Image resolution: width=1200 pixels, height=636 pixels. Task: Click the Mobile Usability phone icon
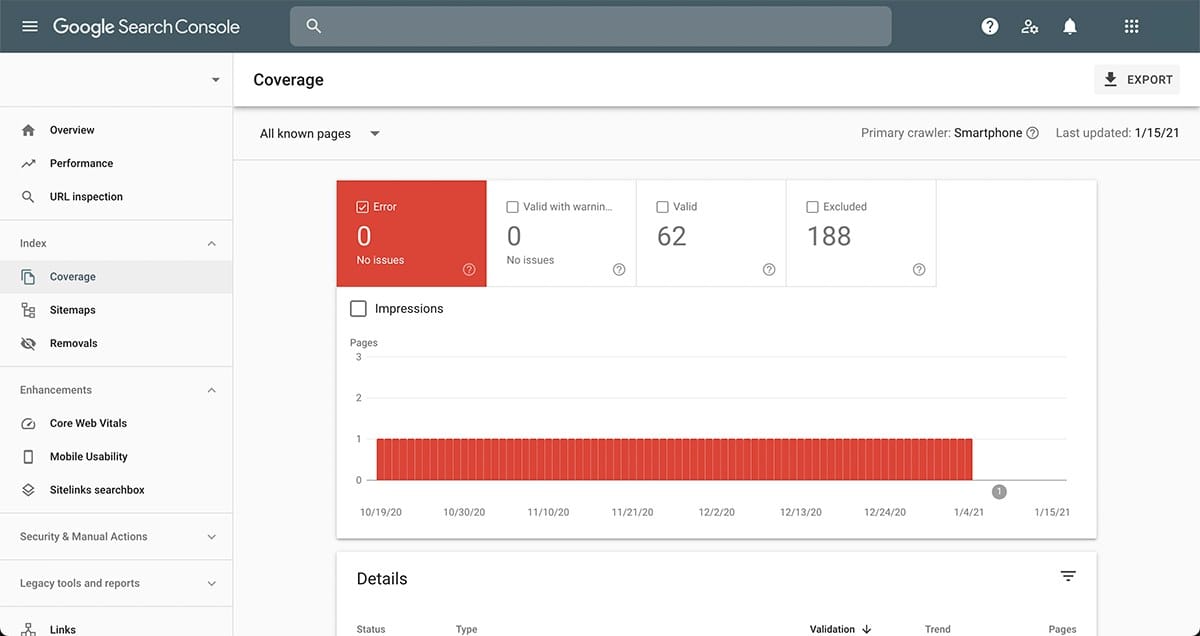coord(28,457)
